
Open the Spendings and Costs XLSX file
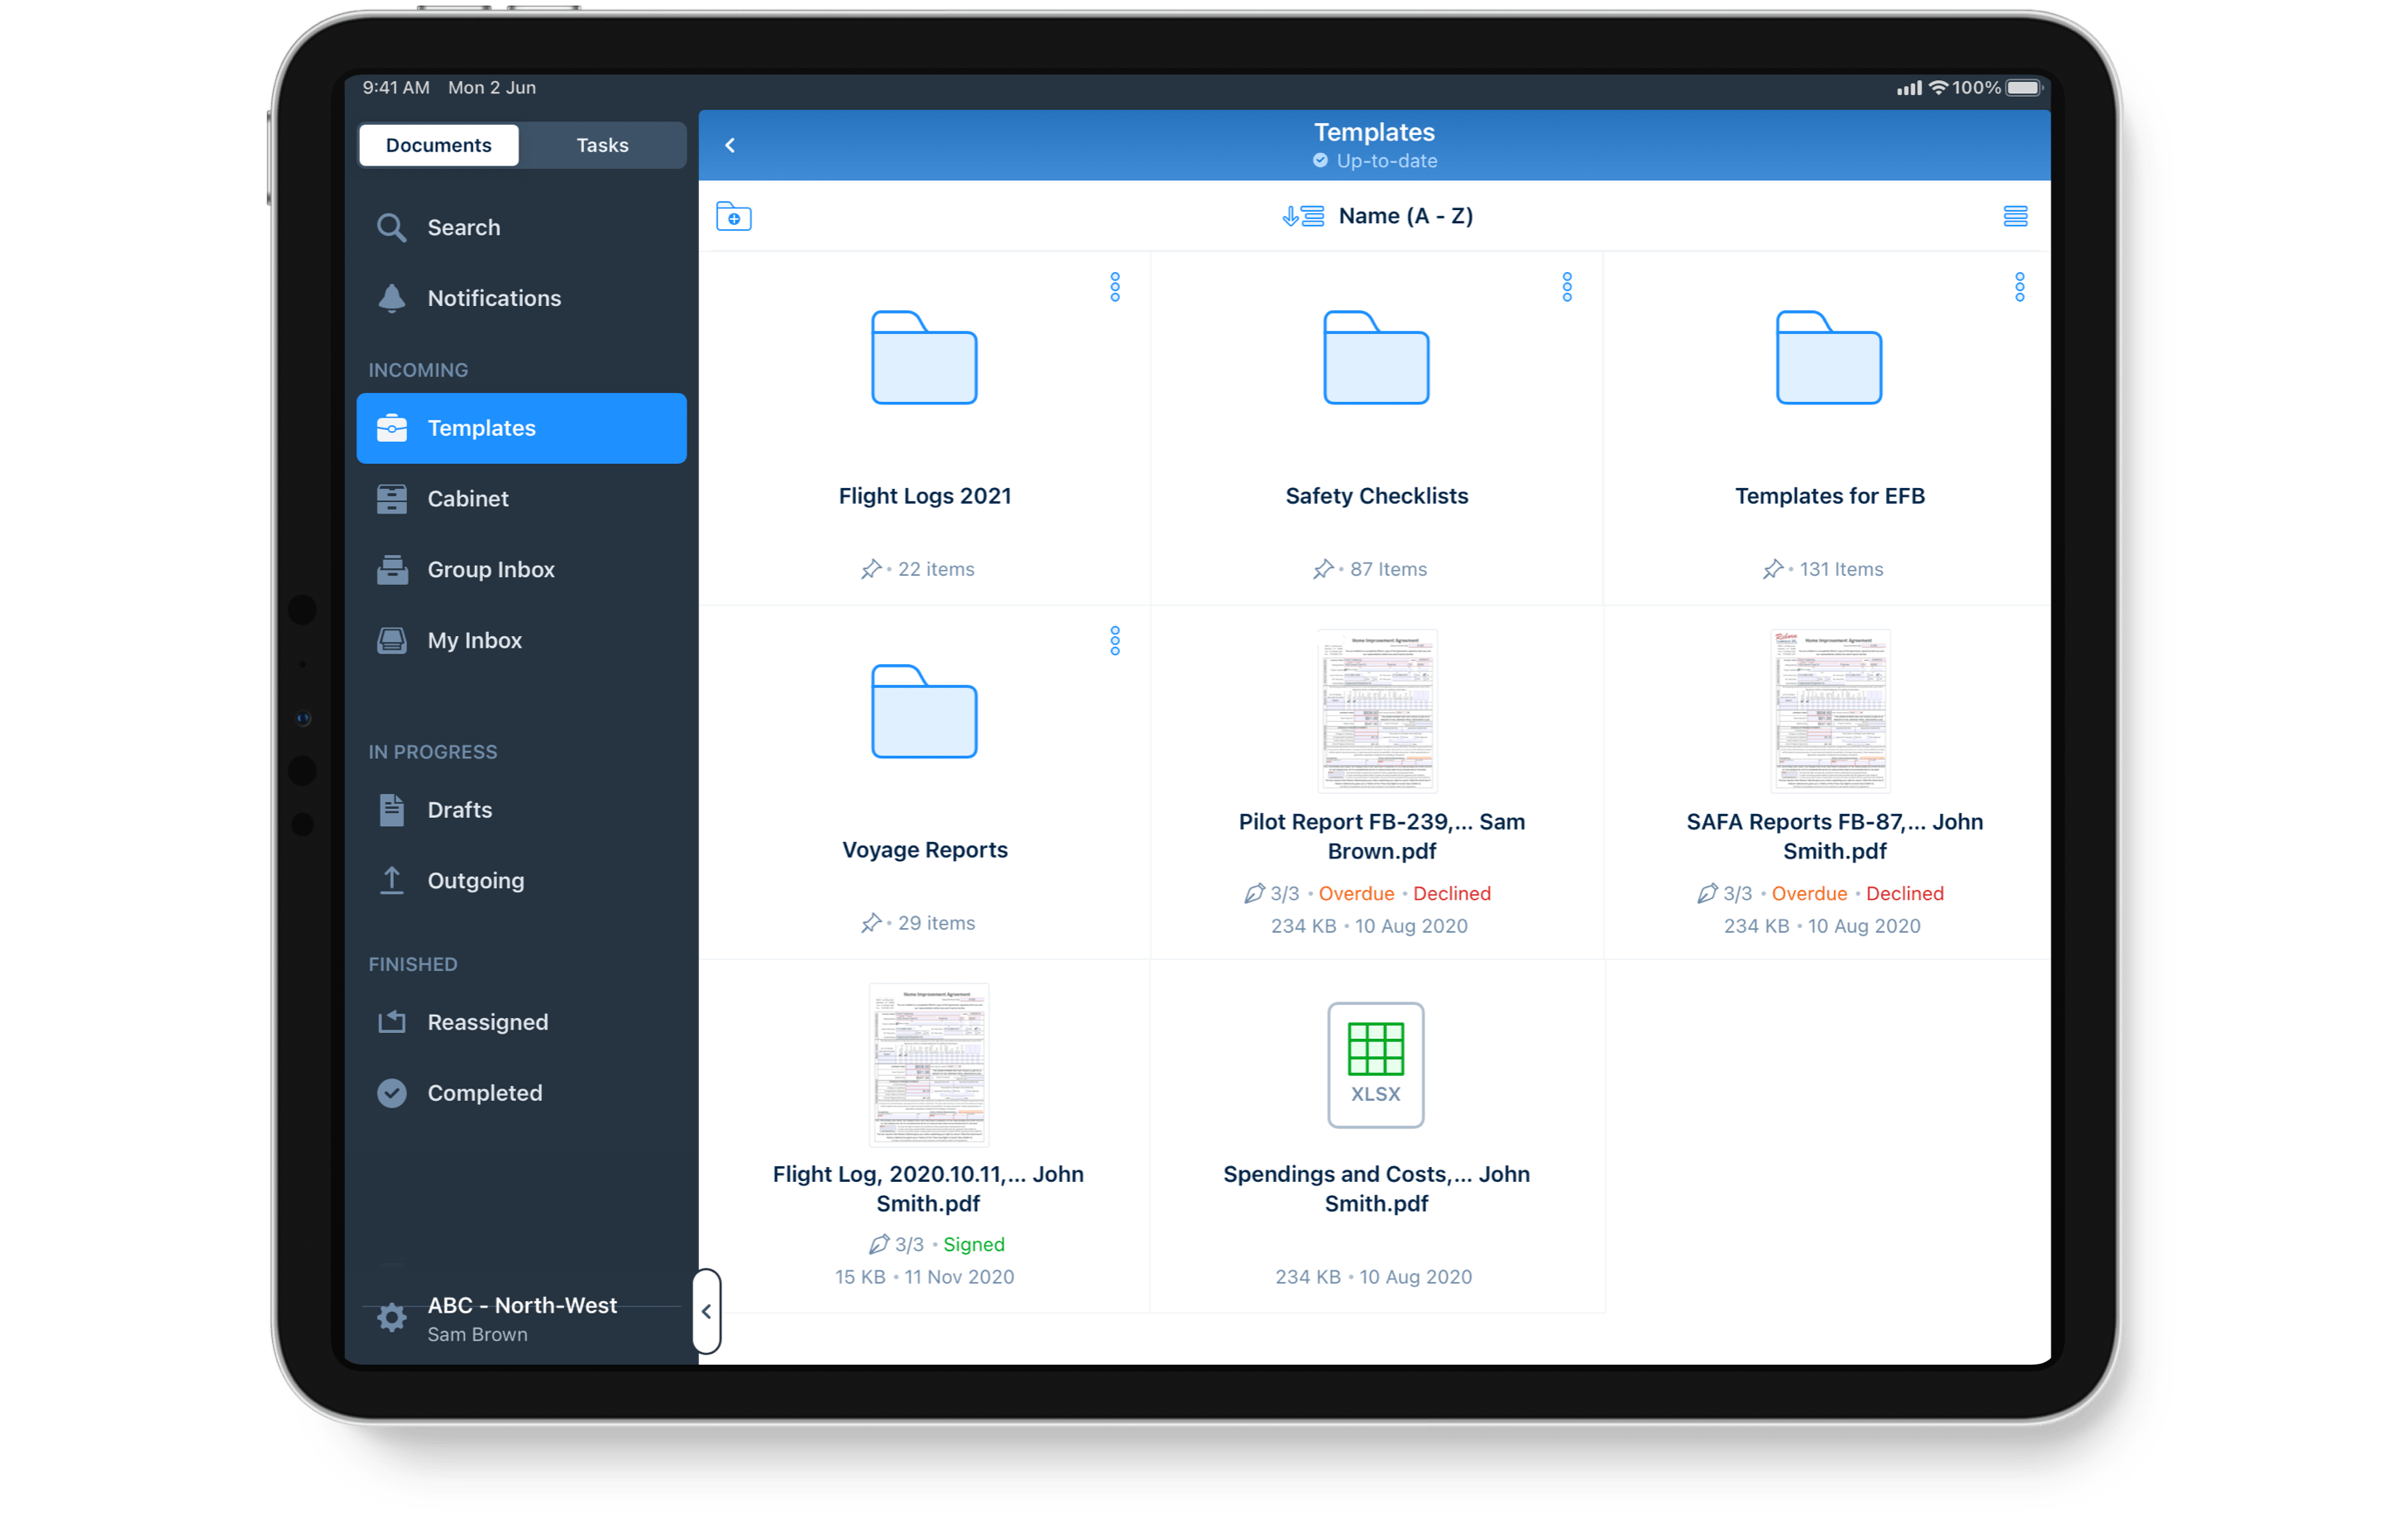pos(1375,1064)
